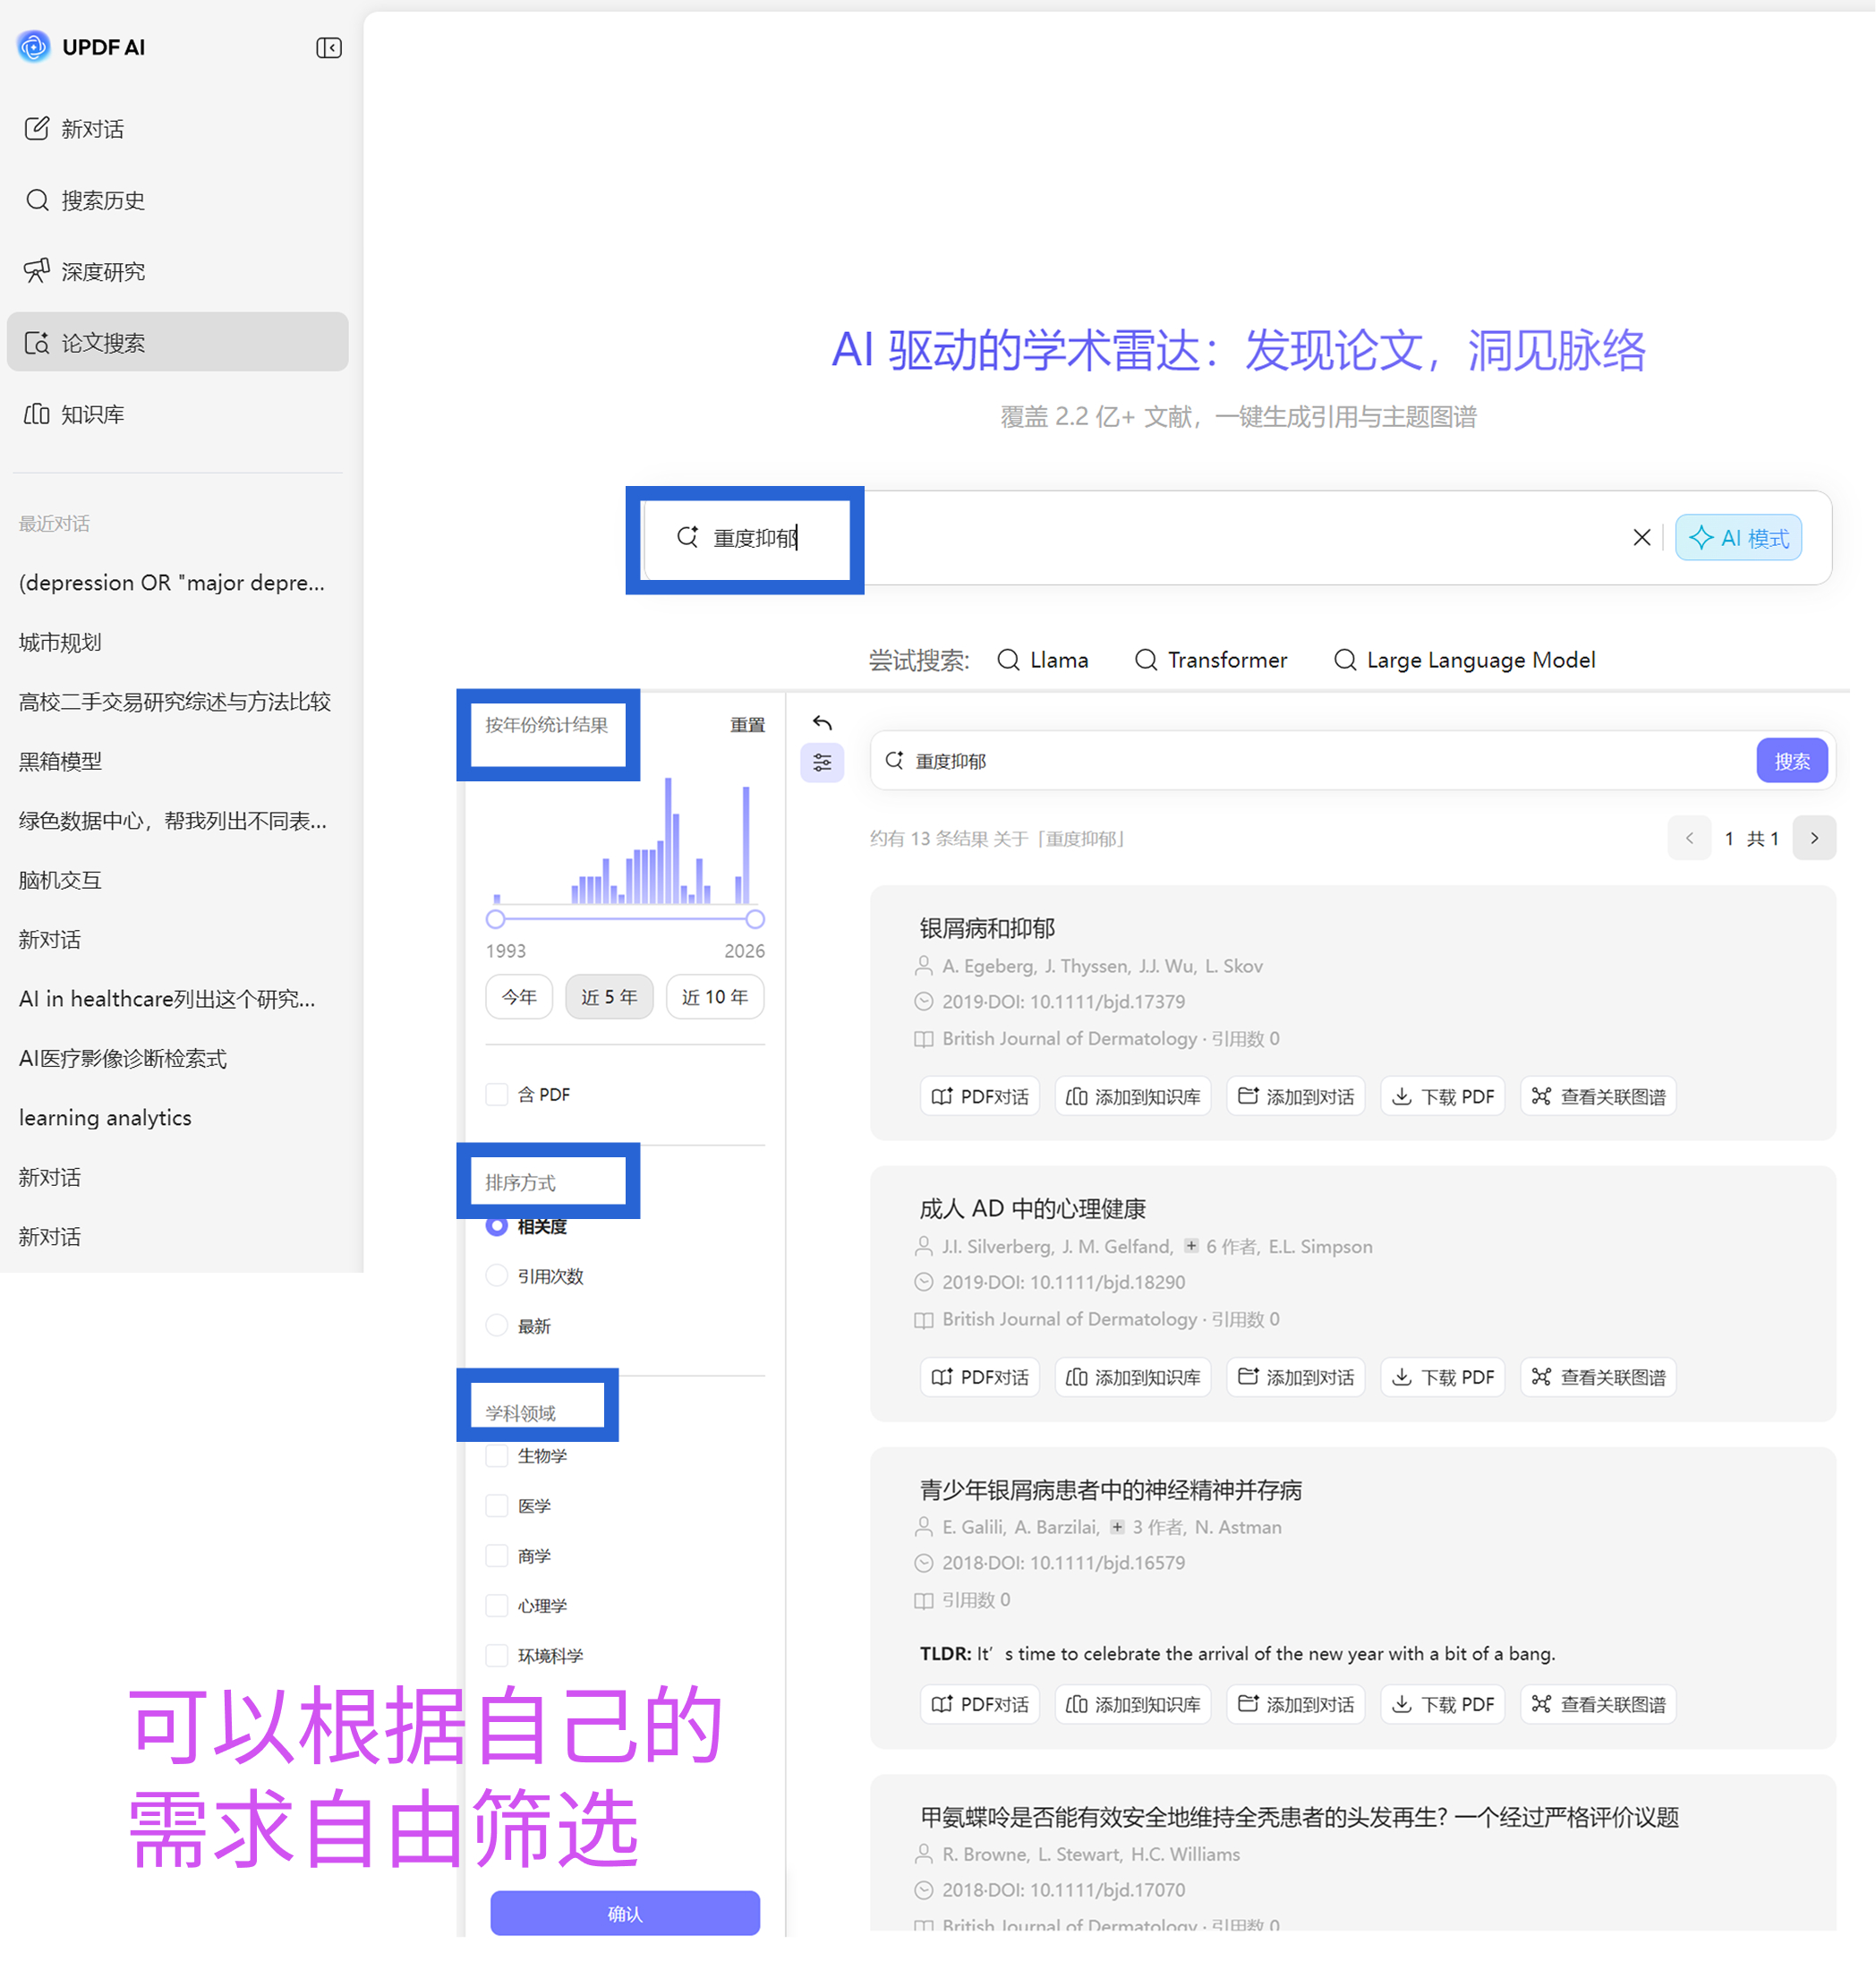This screenshot has width=1876, height=1978.
Task: Open paper titled 银屑病和抑郁
Action: click(x=987, y=928)
